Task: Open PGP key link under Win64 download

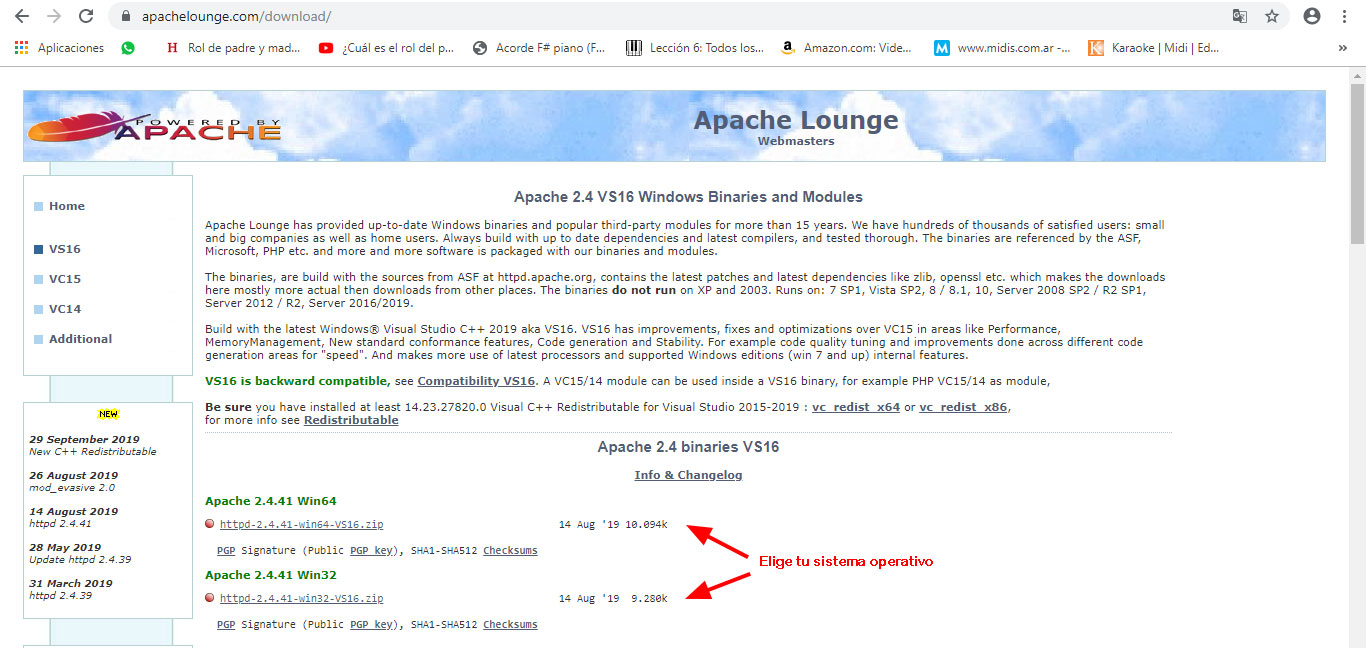Action: pyautogui.click(x=371, y=550)
